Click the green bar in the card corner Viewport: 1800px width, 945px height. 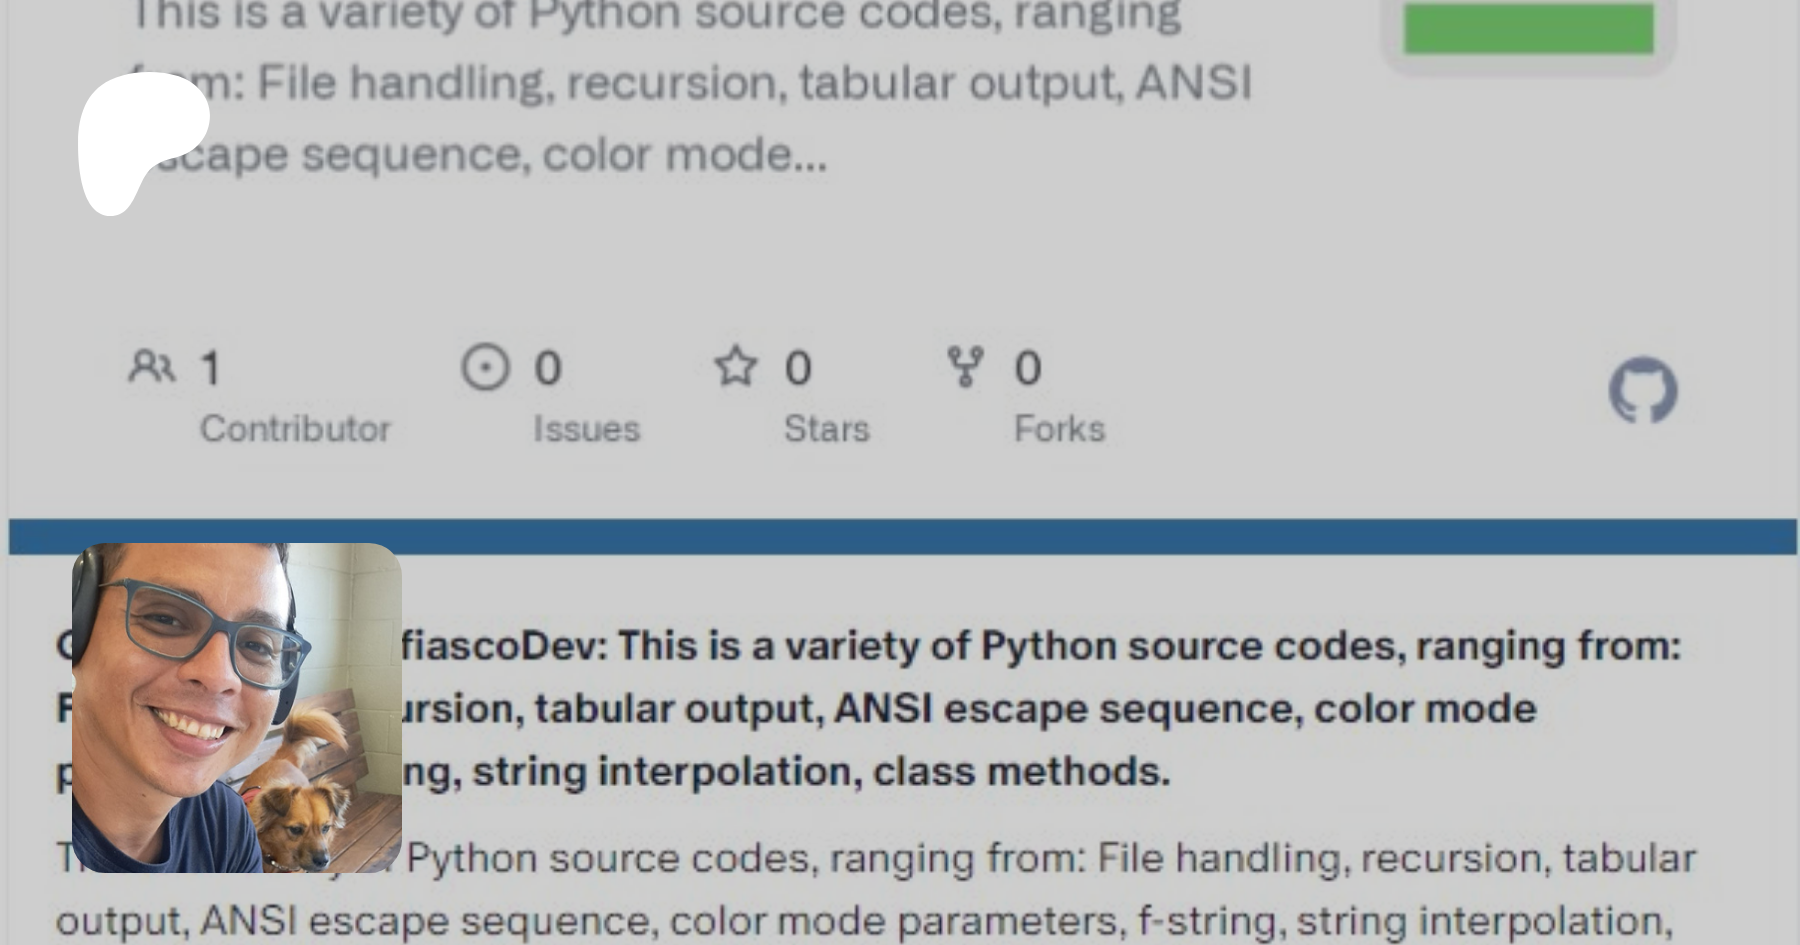(x=1528, y=29)
